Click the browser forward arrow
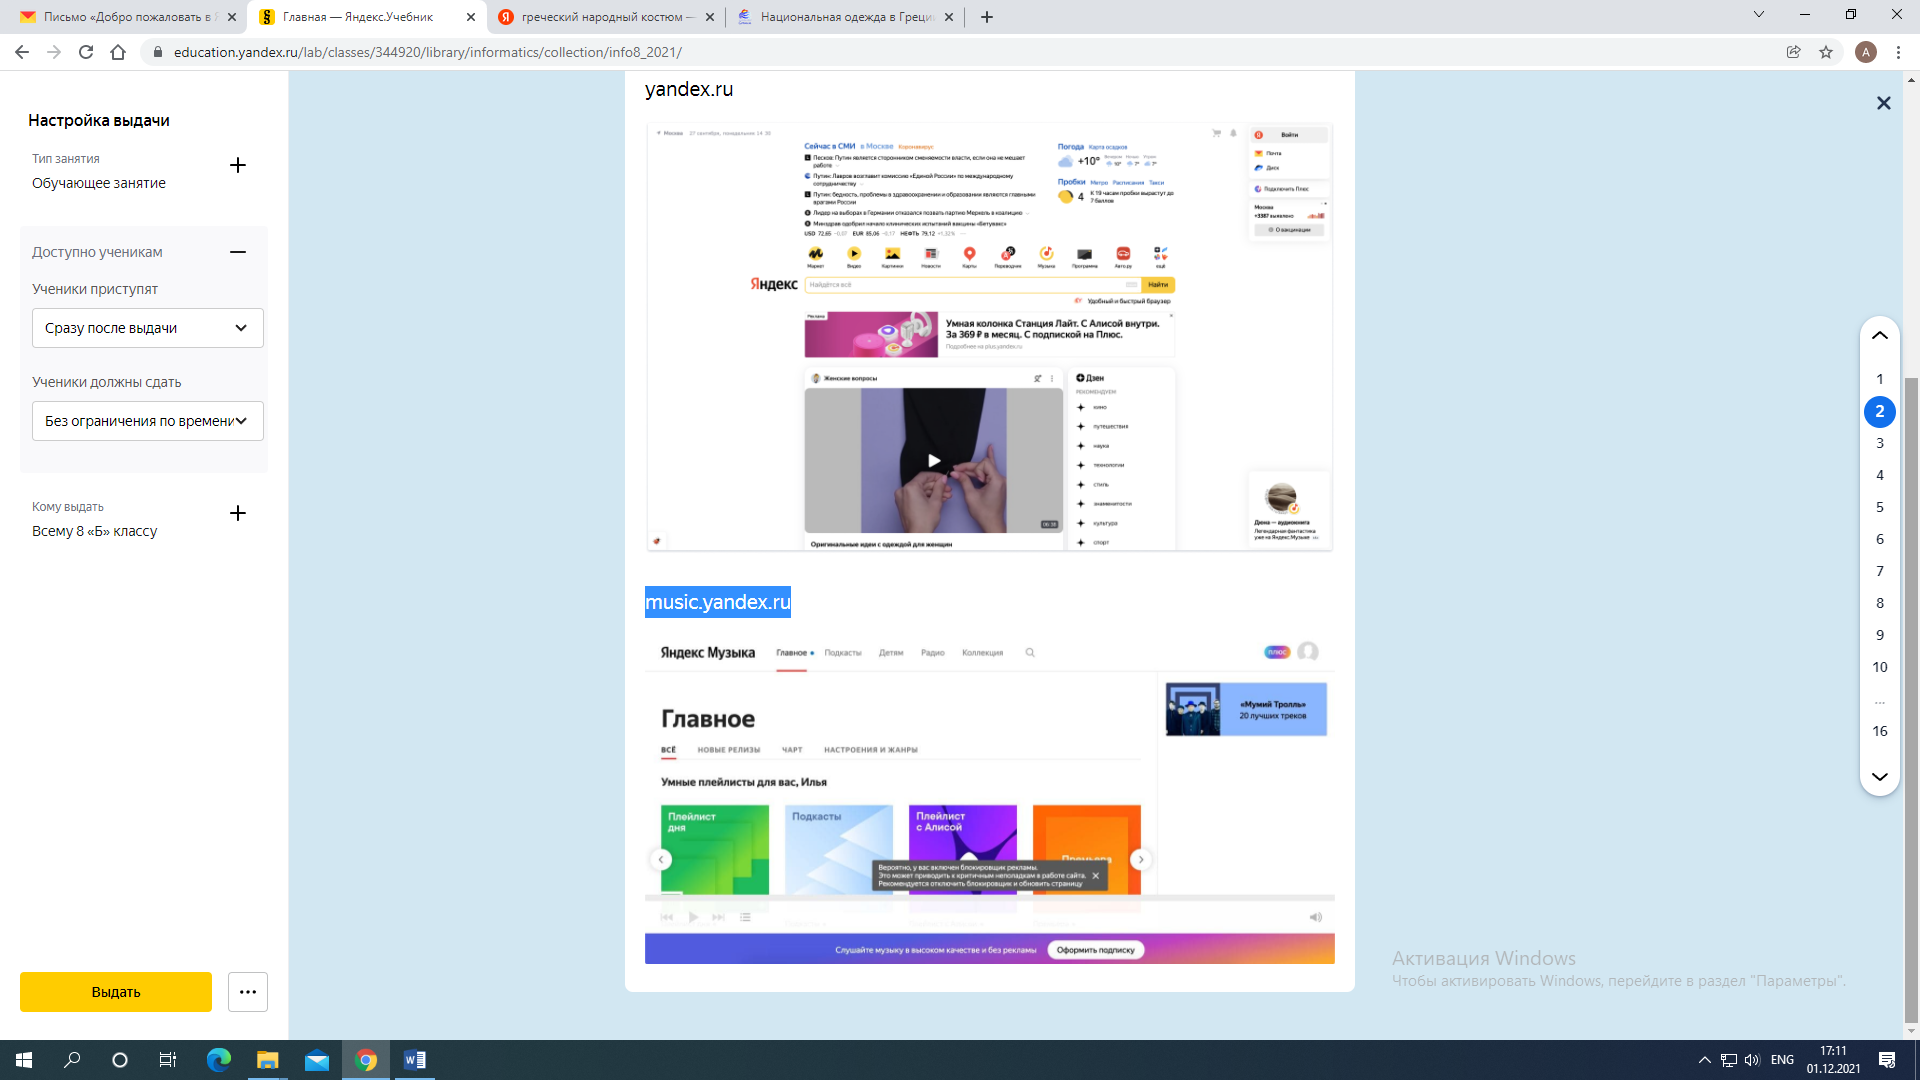This screenshot has width=1920, height=1080. [x=54, y=52]
